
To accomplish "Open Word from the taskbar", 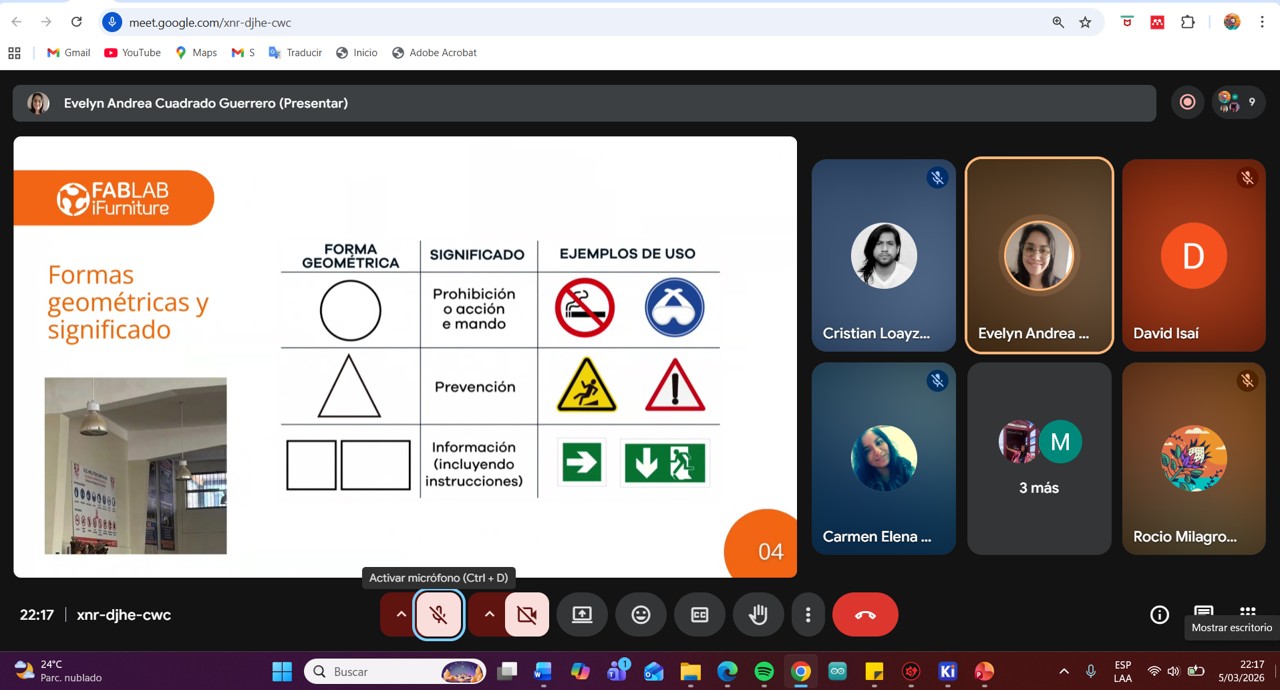I will coord(543,671).
